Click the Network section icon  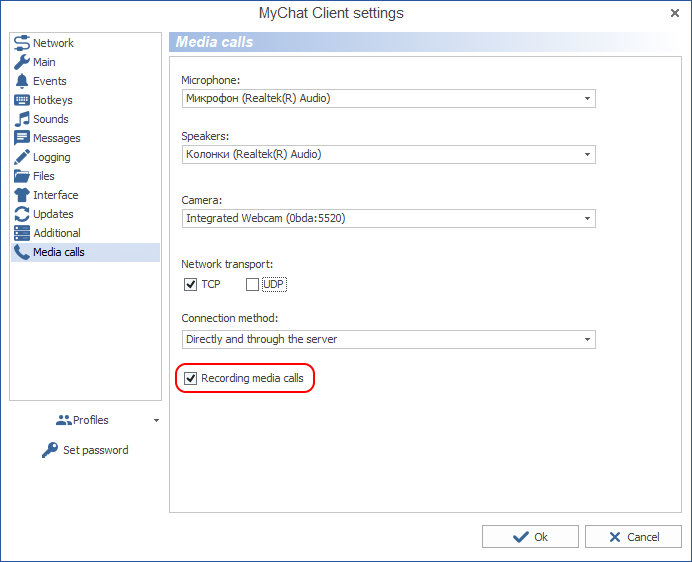tap(22, 43)
